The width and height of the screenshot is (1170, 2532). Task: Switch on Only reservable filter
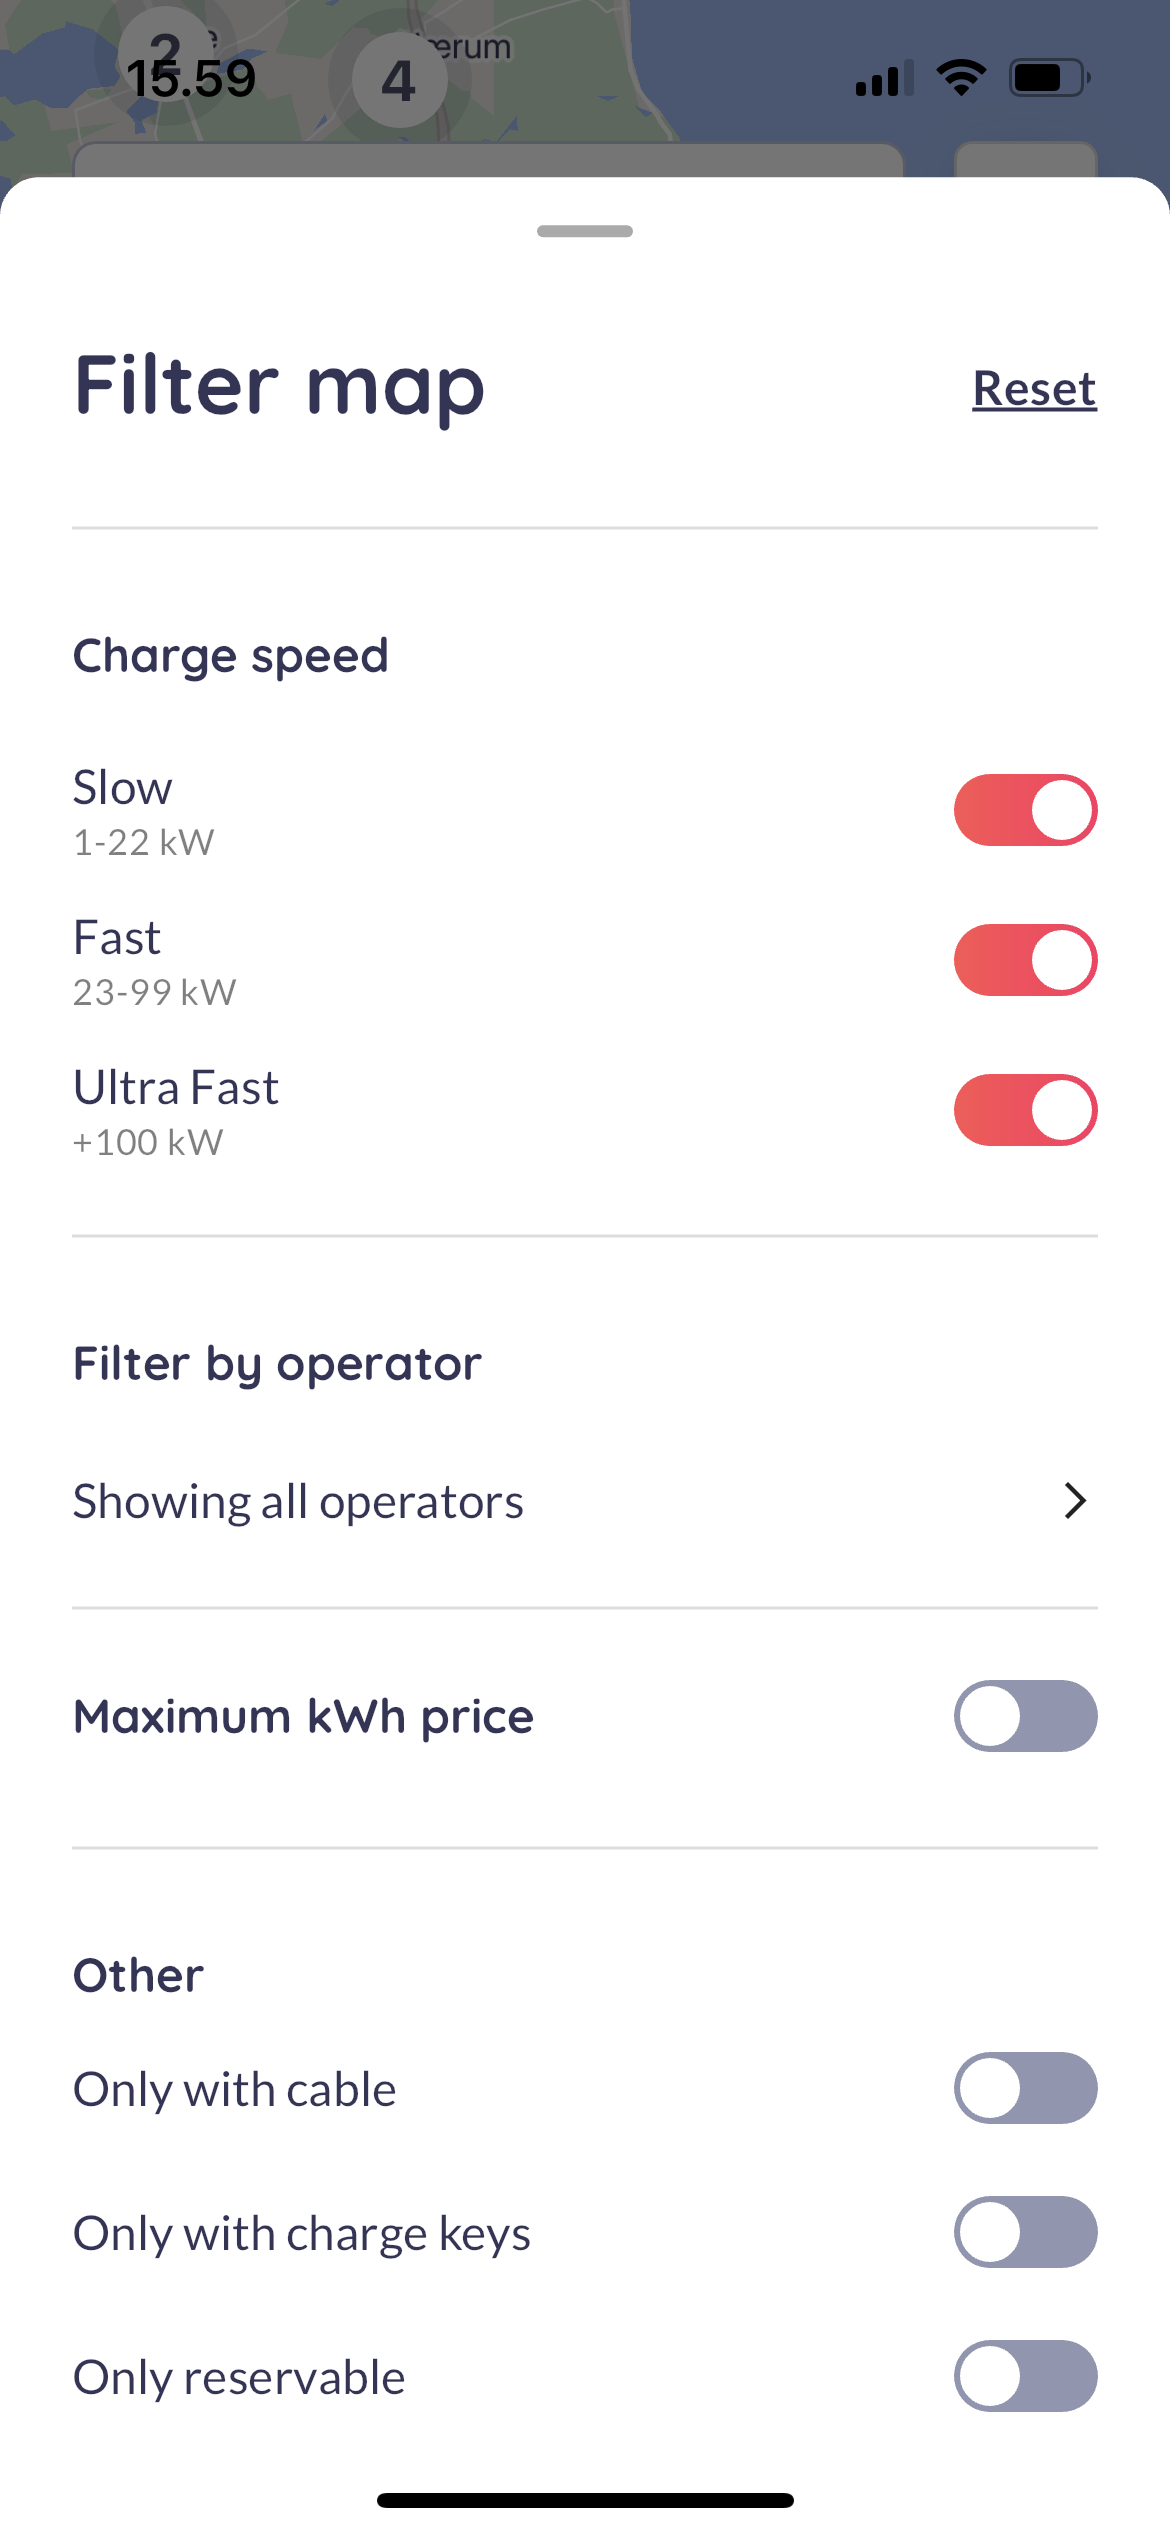pos(1025,2376)
